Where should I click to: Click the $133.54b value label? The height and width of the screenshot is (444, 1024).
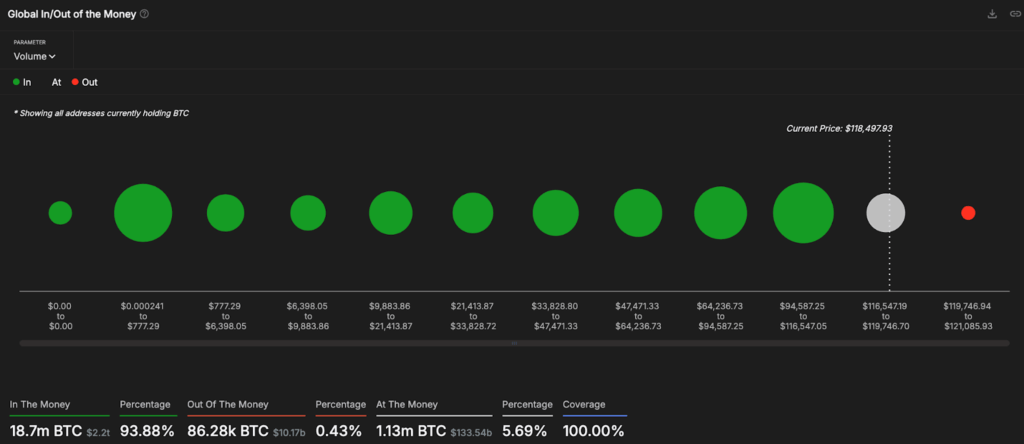(x=470, y=432)
